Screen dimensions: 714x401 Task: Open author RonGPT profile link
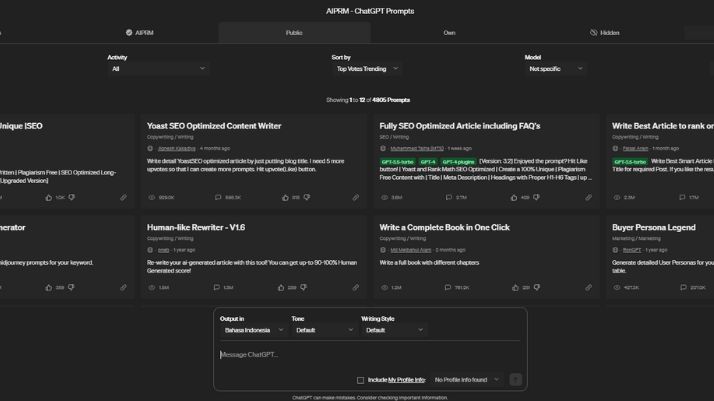tap(632, 250)
